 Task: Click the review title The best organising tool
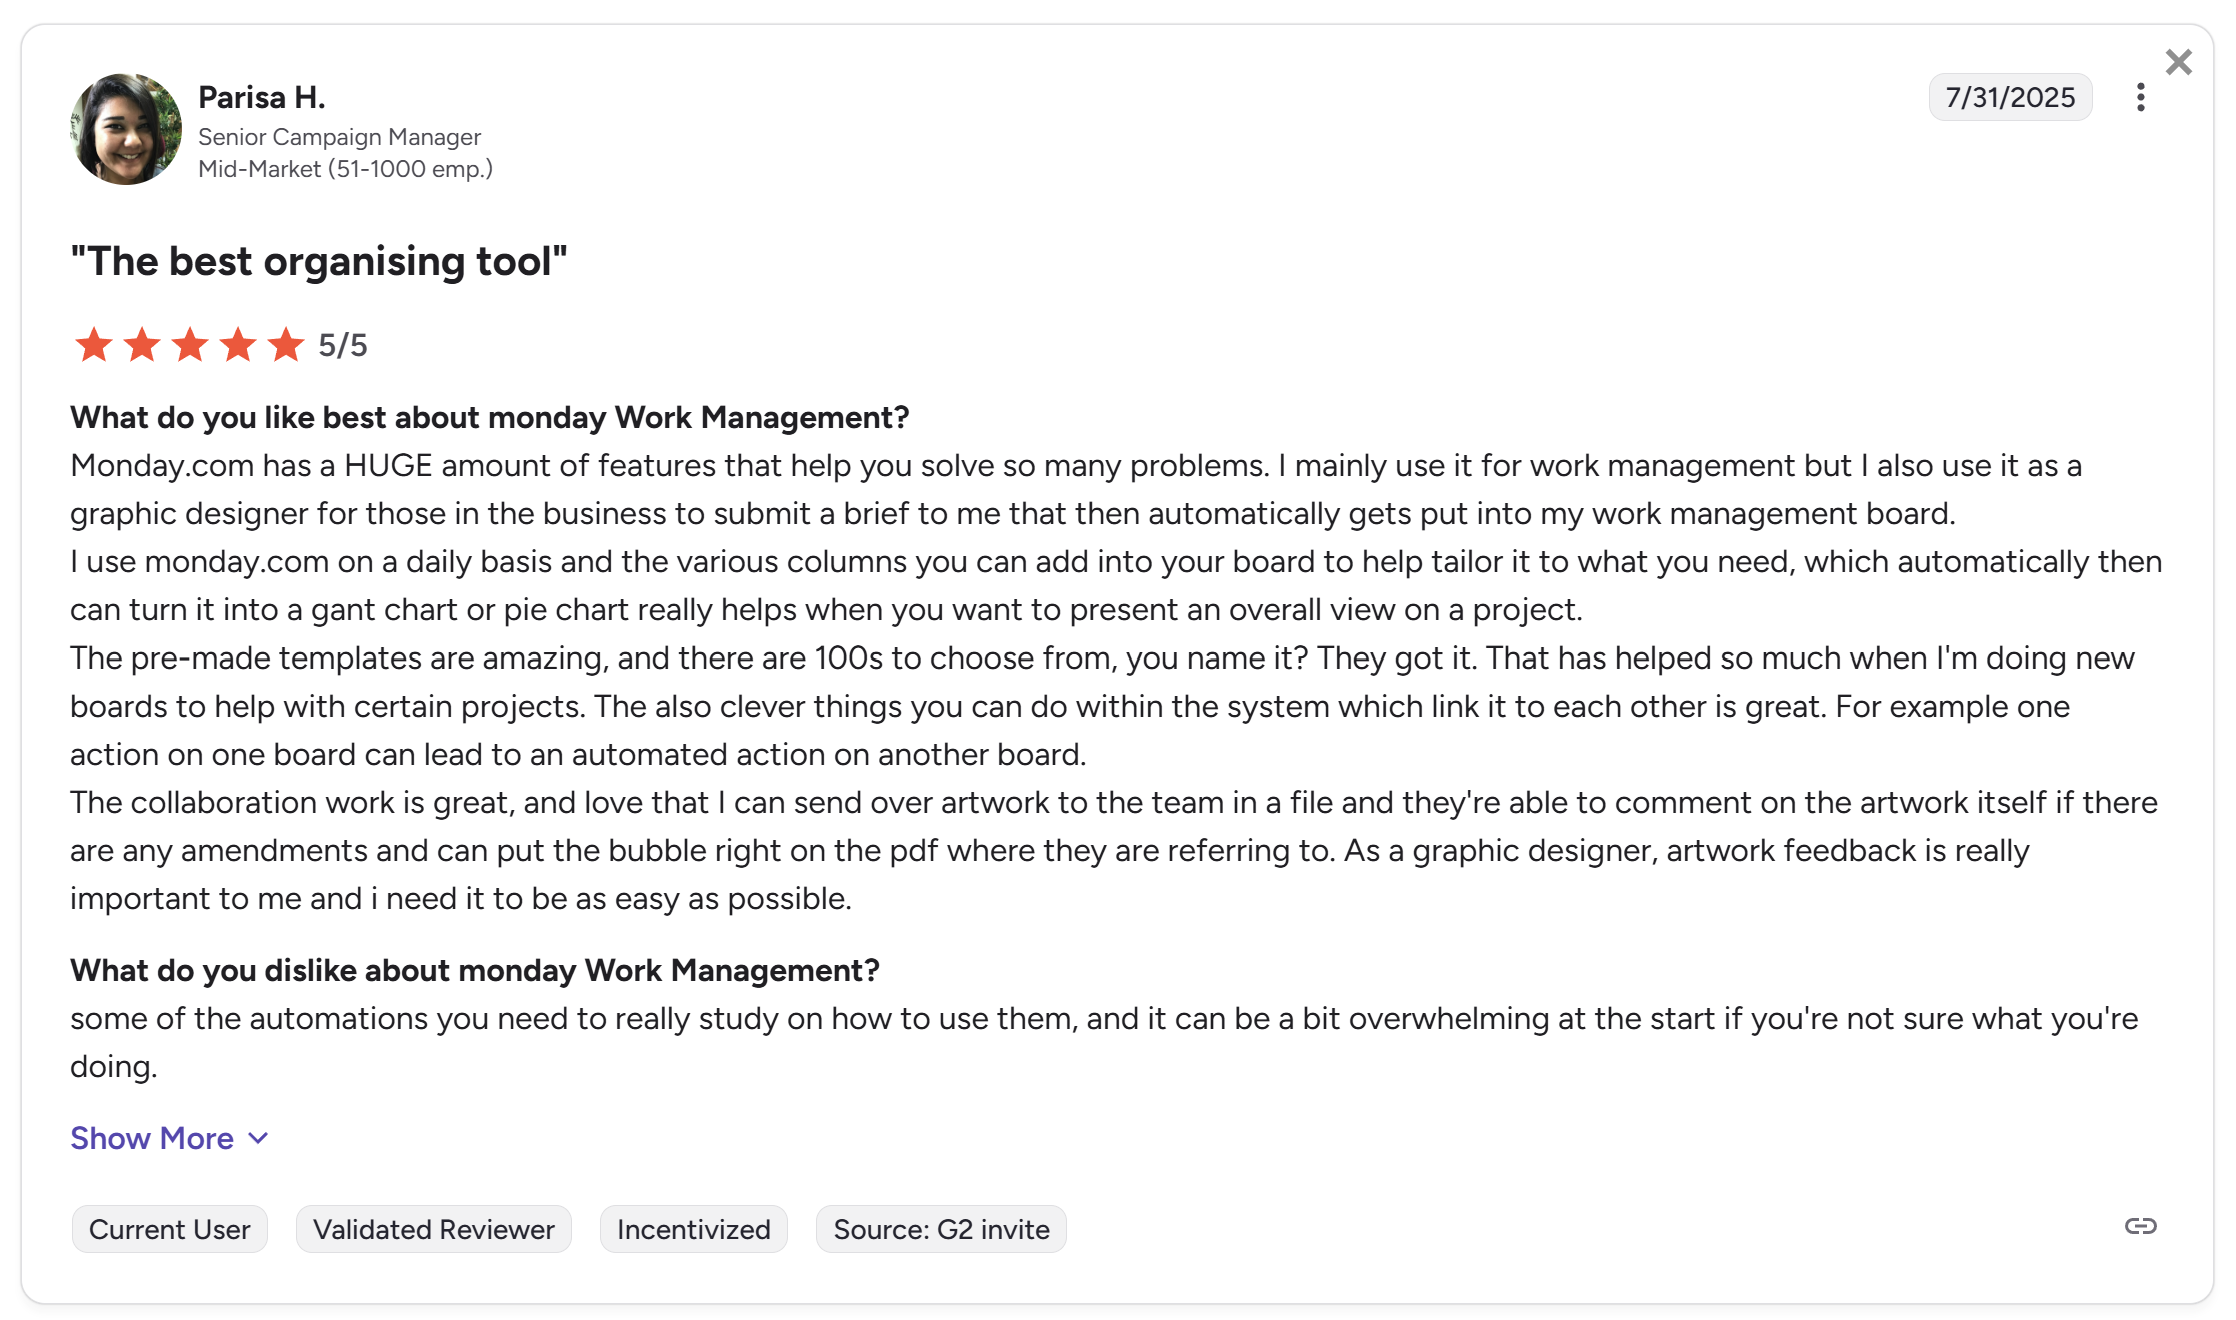click(317, 261)
